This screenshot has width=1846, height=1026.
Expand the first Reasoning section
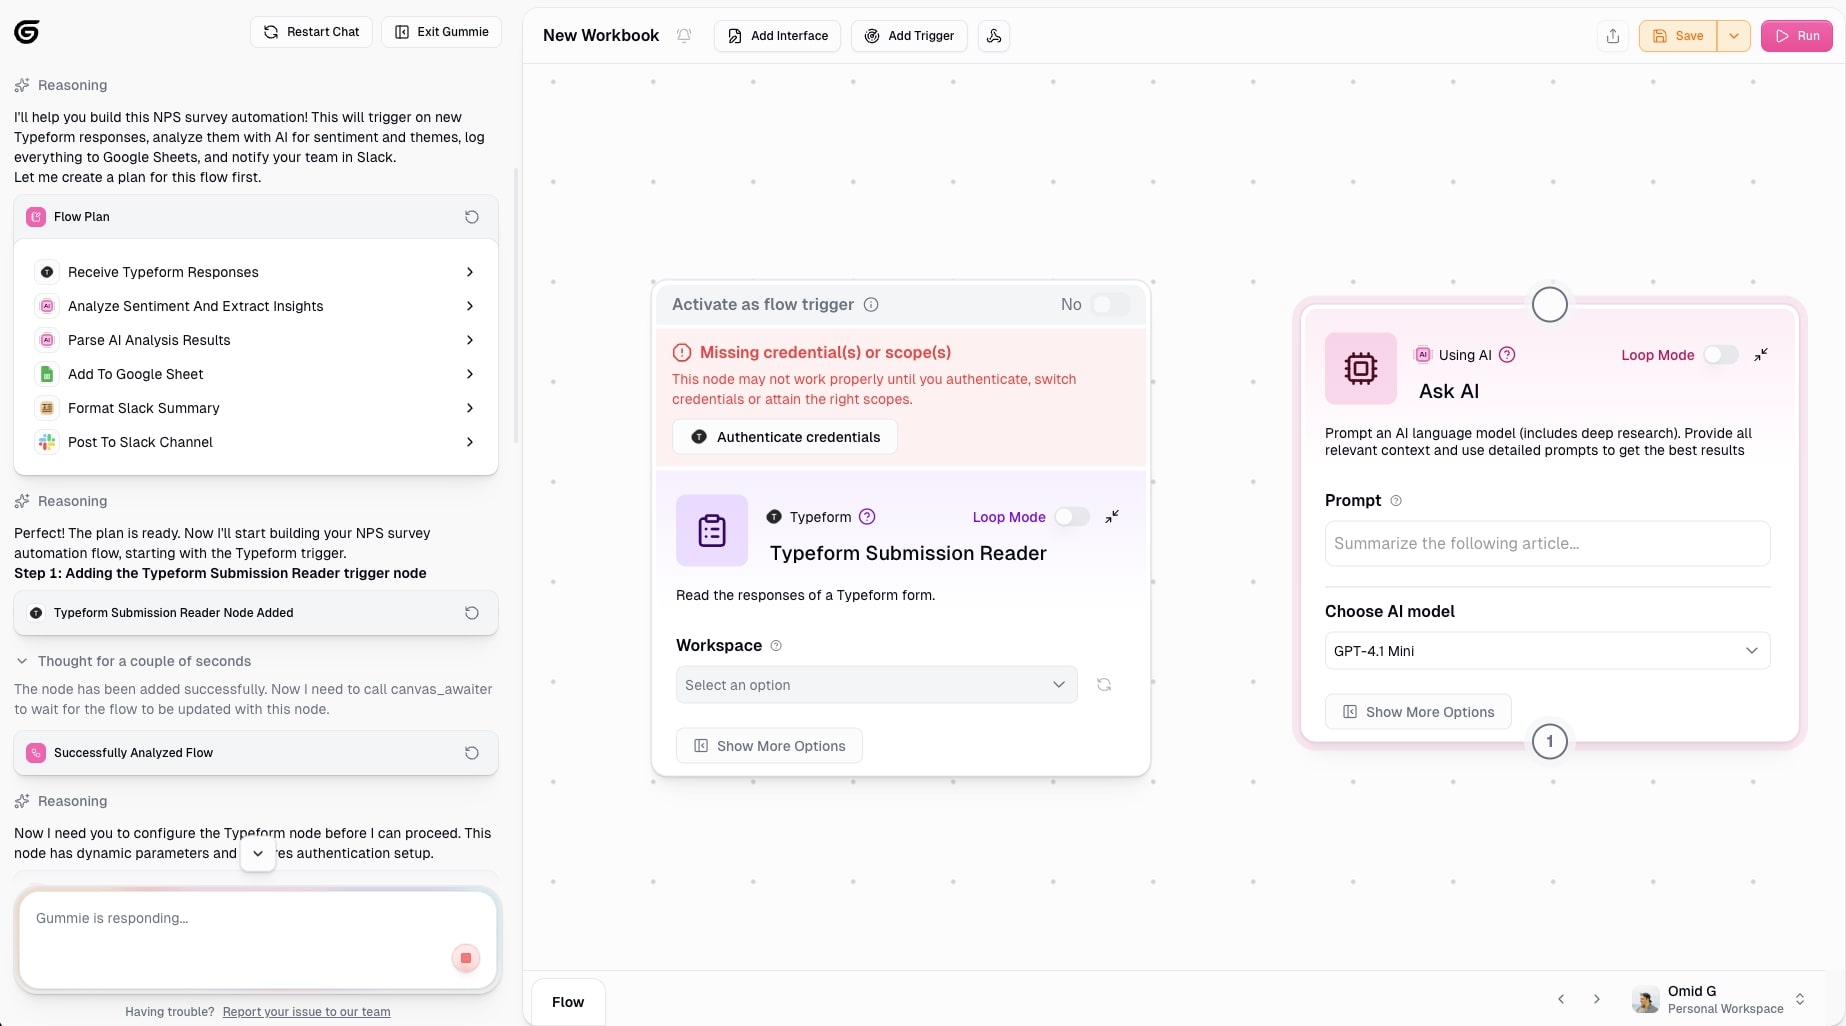coord(61,85)
